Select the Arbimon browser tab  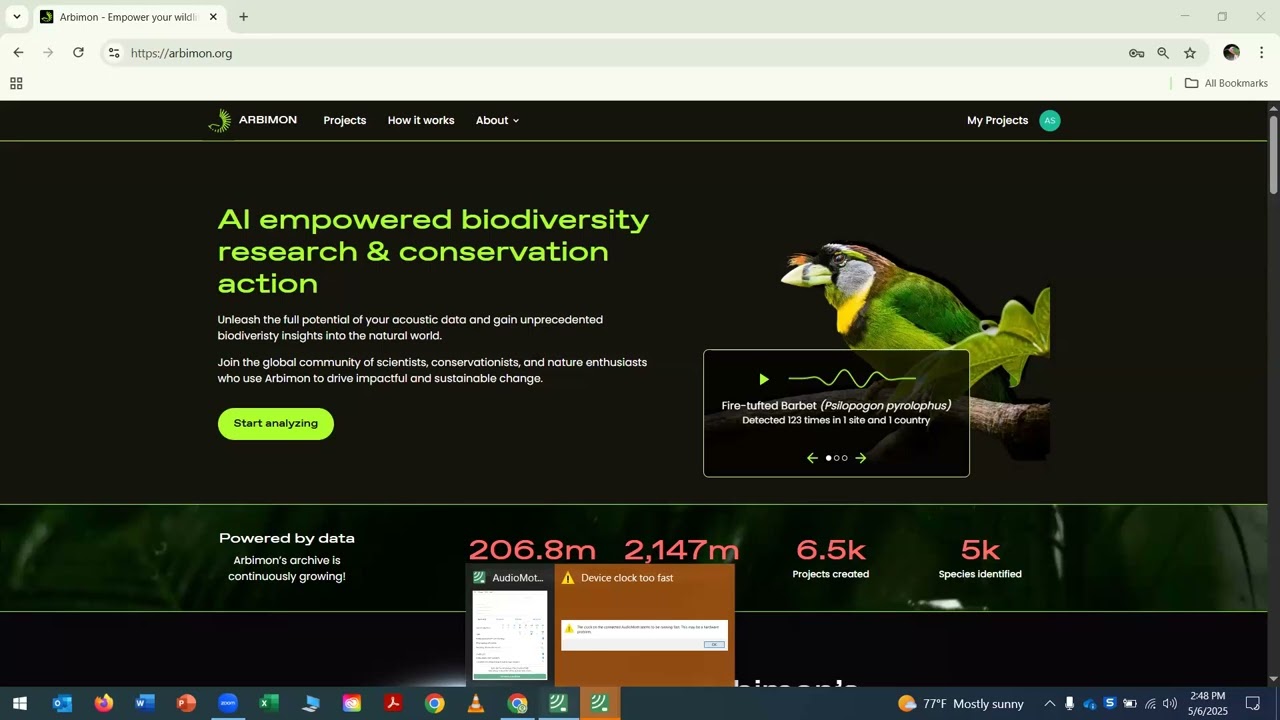click(128, 17)
